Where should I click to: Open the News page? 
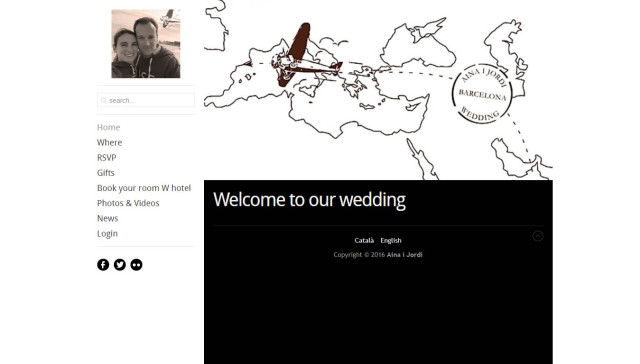pos(107,218)
